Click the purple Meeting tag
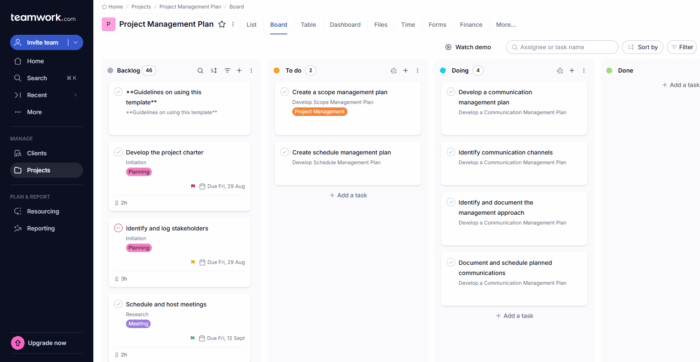Image resolution: width=700 pixels, height=362 pixels. [x=138, y=324]
